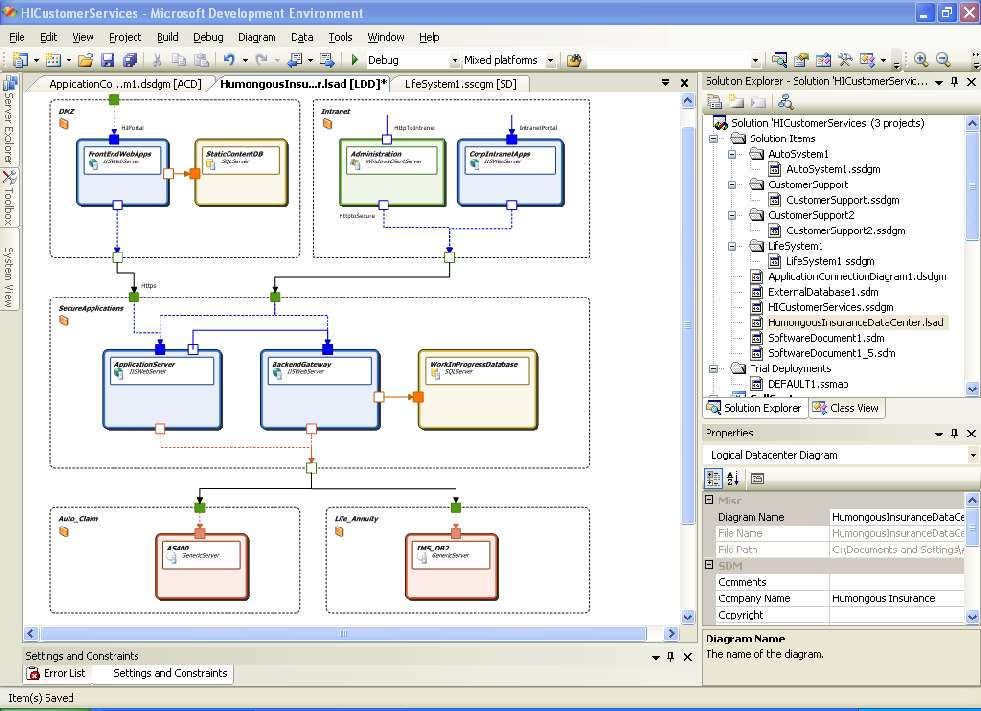Open the Properties Window toolbar icon
This screenshot has width=981, height=711.
coord(801,60)
